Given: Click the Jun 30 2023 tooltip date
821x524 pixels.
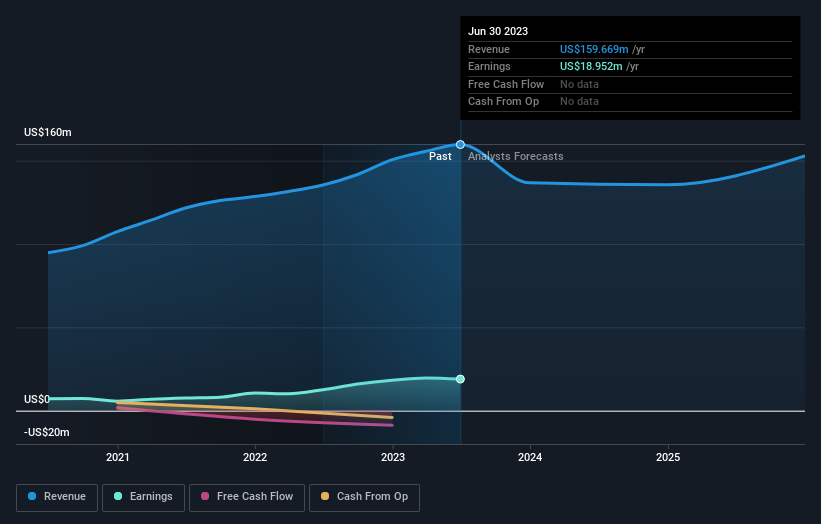Looking at the screenshot, I should pos(498,31).
